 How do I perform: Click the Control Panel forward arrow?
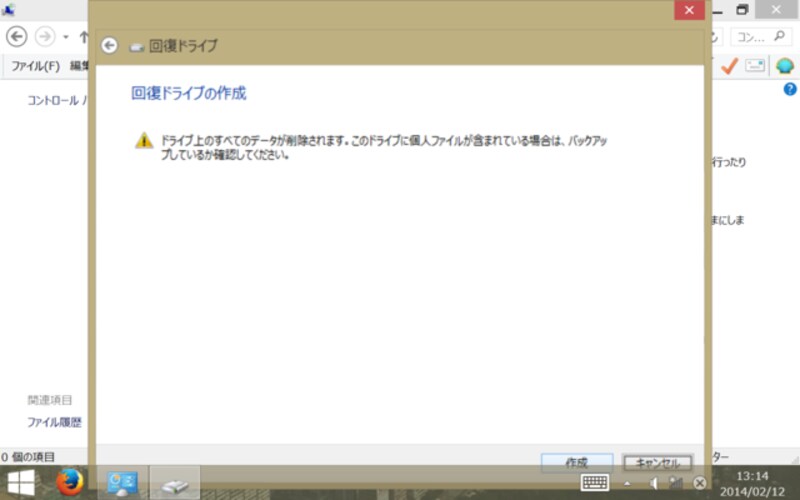45,37
